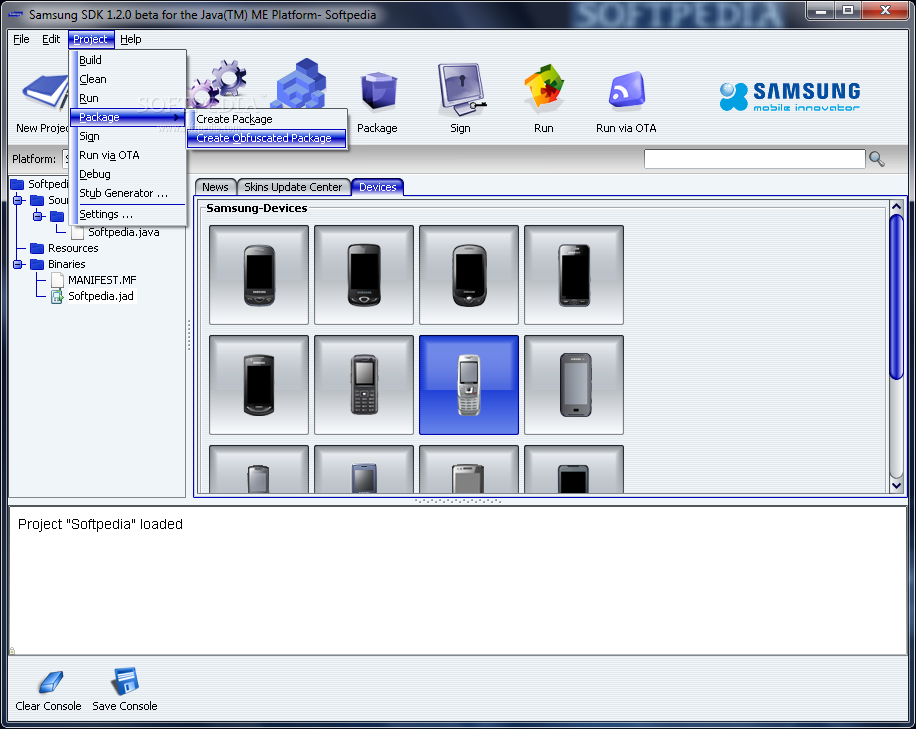Click the Run toolbar puzzle icon
The height and width of the screenshot is (729, 916).
[x=544, y=89]
